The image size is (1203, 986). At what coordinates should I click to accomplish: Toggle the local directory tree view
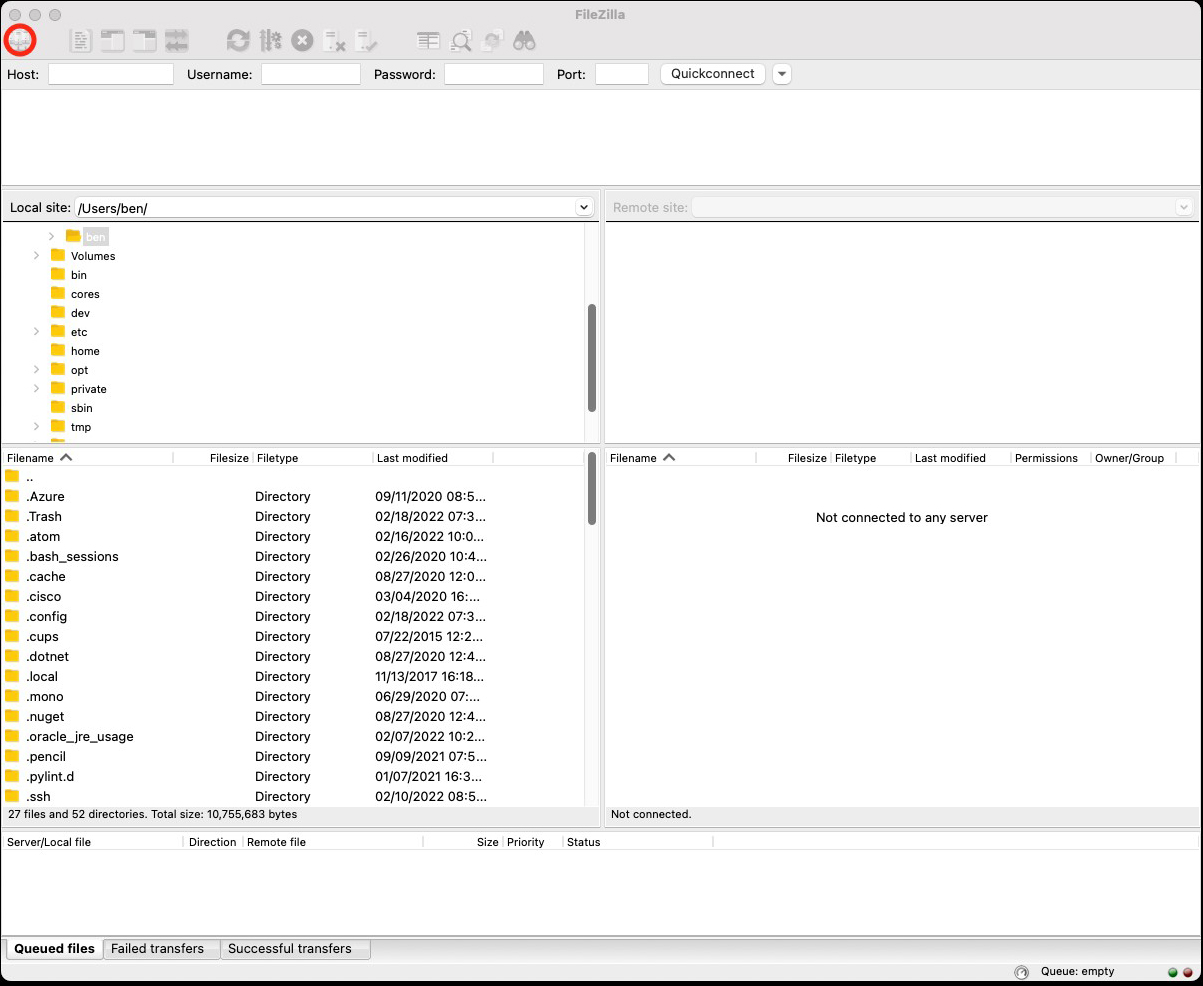coord(113,41)
